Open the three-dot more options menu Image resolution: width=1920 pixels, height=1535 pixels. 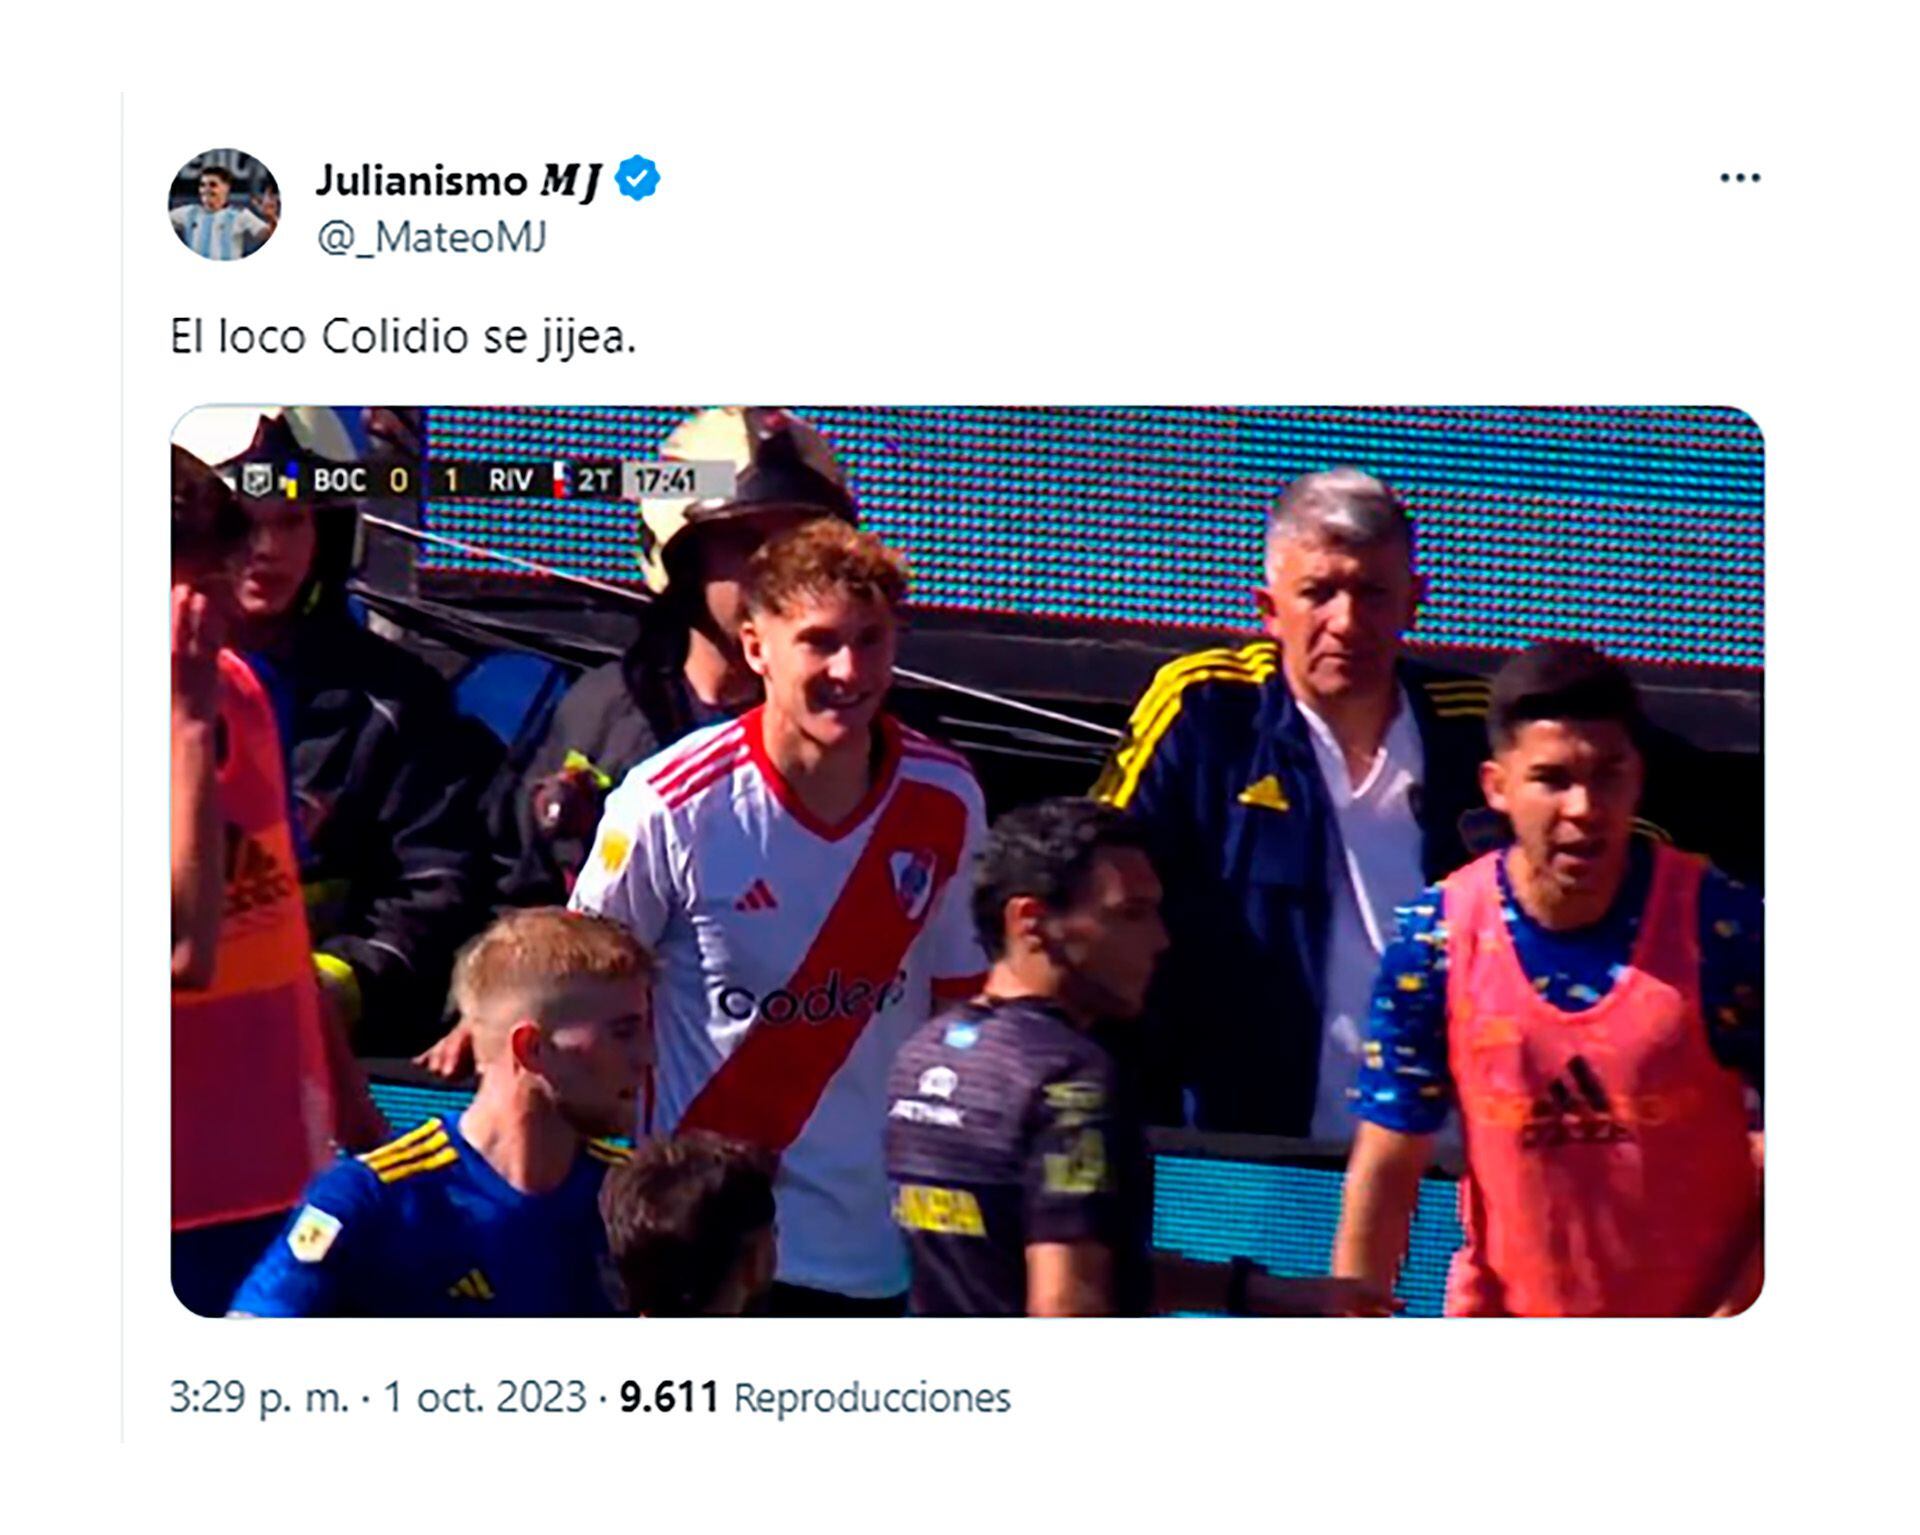pos(1739,178)
